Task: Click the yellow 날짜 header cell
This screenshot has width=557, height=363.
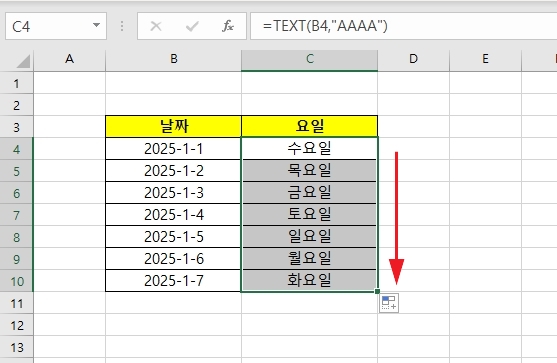Action: [173, 126]
